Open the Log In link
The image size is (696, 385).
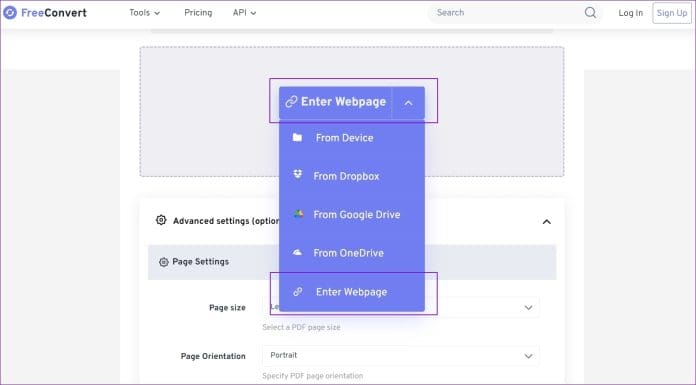[x=630, y=13]
